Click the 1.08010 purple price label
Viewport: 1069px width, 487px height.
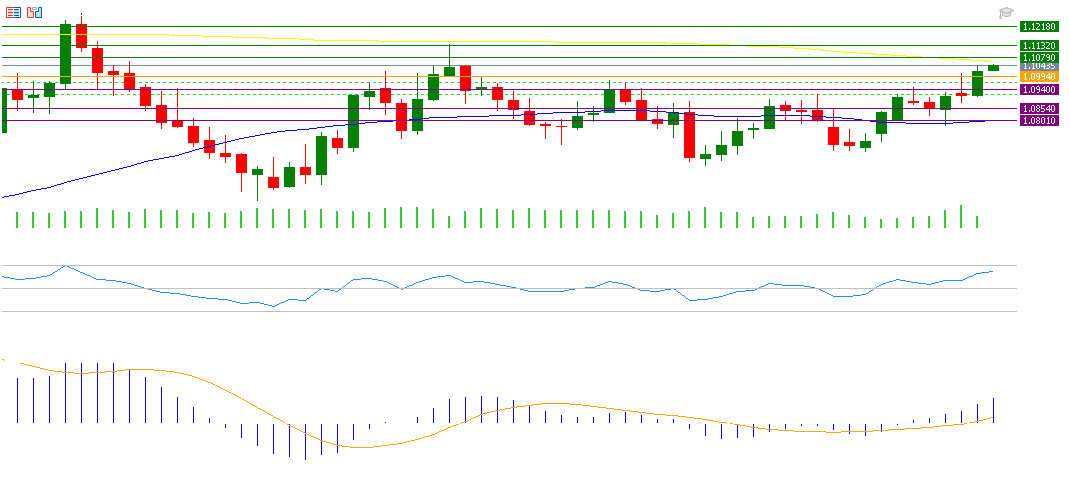point(1040,120)
